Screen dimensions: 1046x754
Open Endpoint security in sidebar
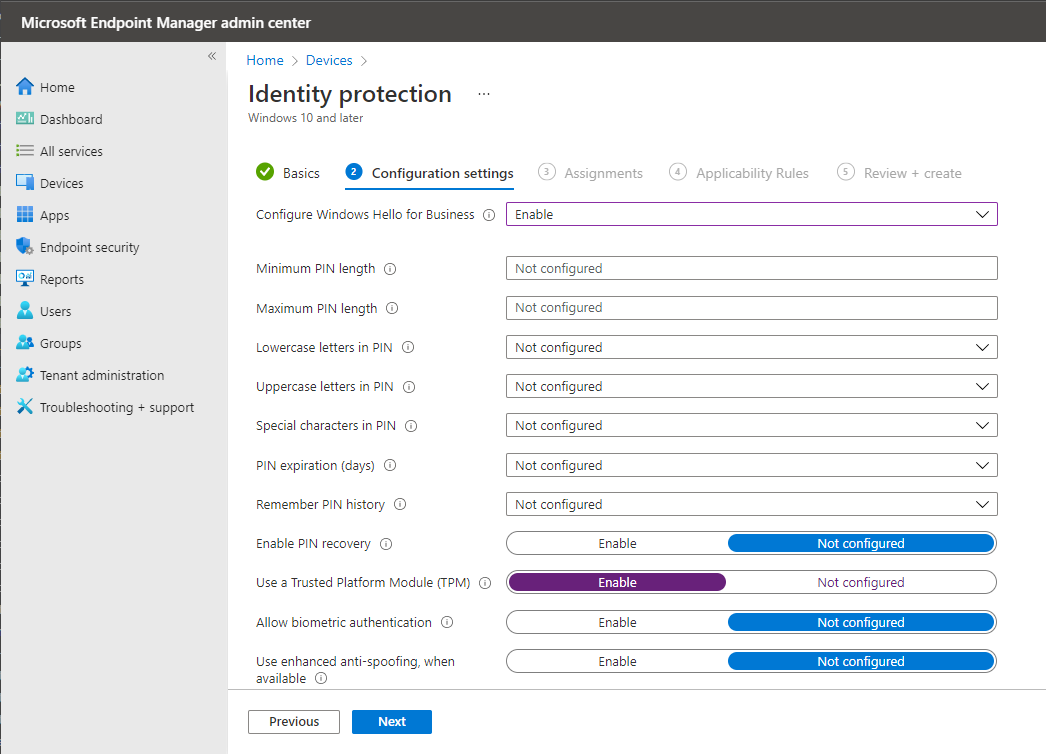pyautogui.click(x=89, y=247)
